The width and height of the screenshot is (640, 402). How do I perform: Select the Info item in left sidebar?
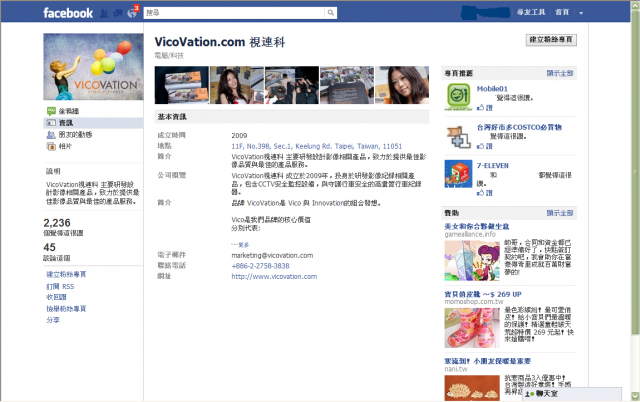[x=93, y=123]
